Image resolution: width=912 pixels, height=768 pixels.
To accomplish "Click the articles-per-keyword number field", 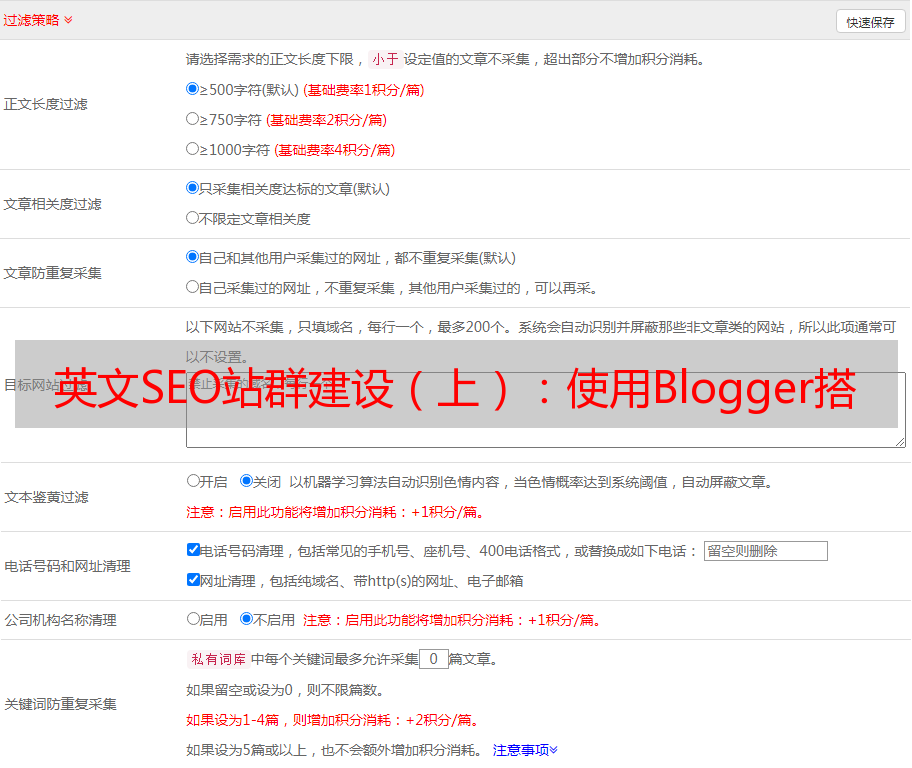I will click(x=433, y=659).
